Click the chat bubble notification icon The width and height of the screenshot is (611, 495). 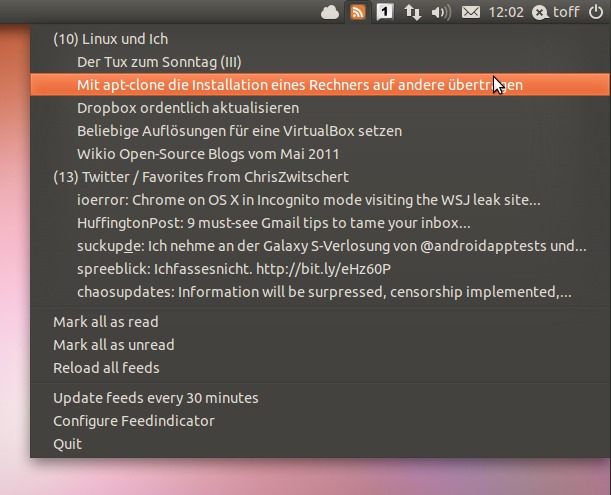tap(385, 12)
